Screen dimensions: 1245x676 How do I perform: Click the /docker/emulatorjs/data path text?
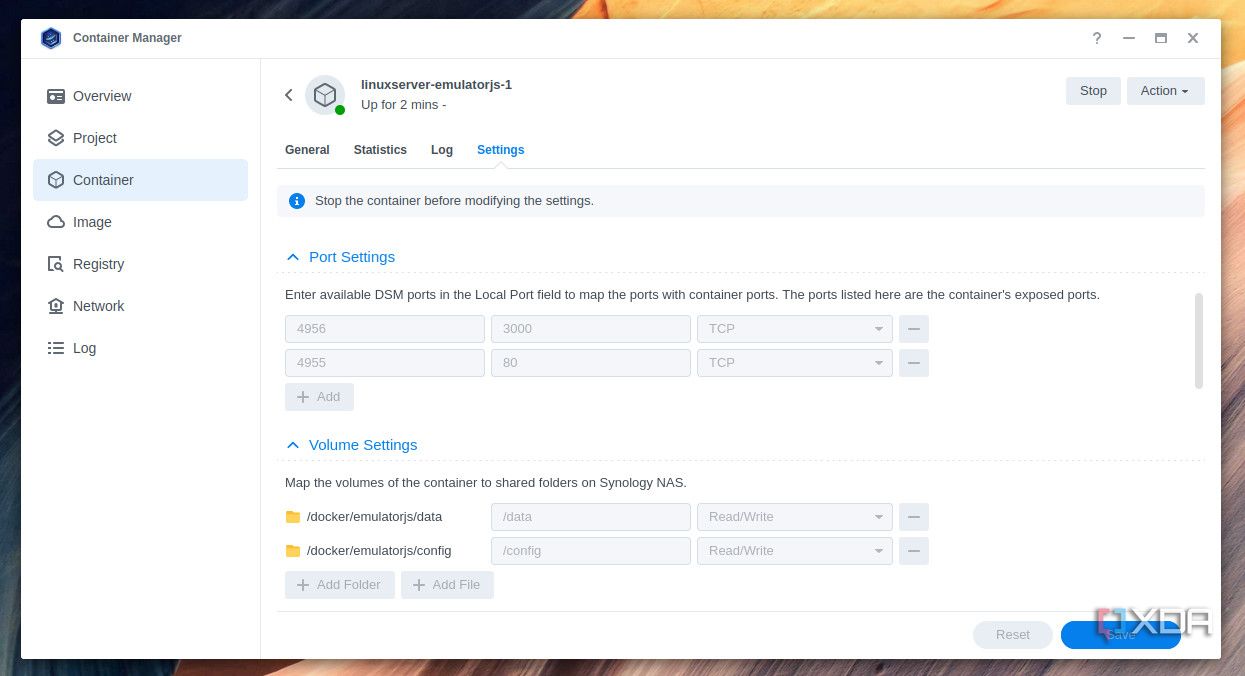[374, 517]
